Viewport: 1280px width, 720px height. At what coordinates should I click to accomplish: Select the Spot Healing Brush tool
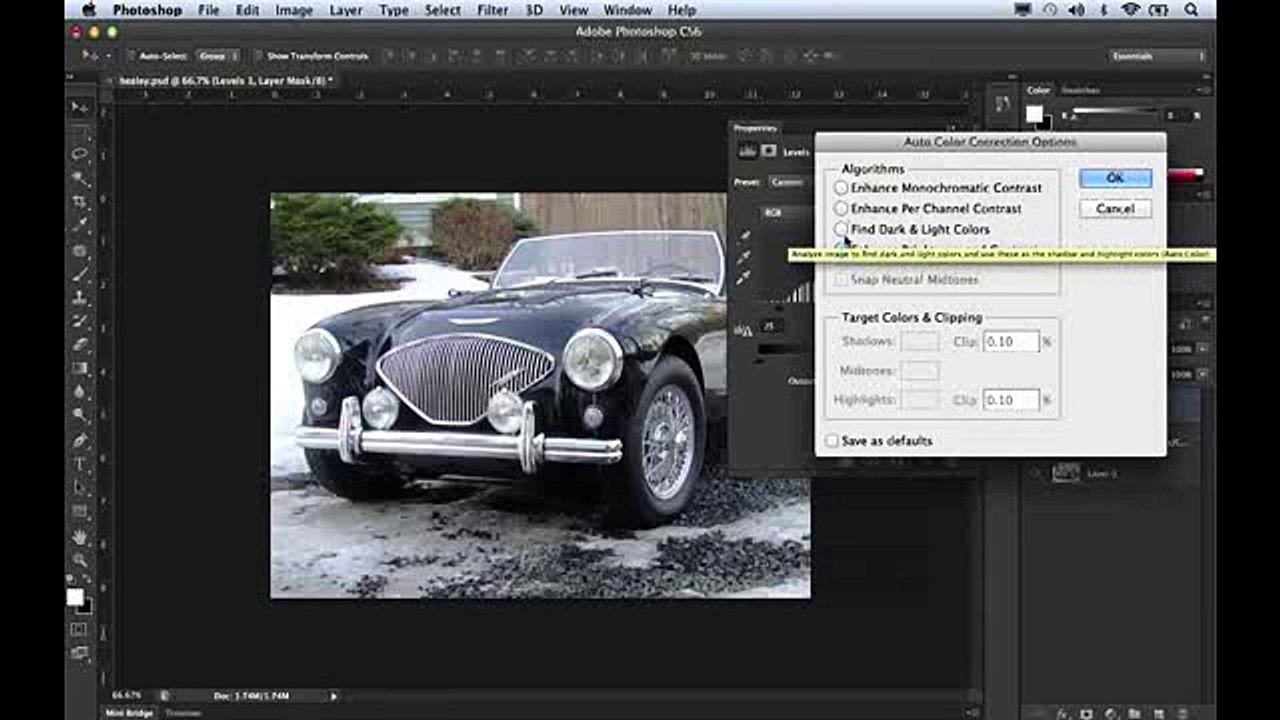[x=79, y=250]
